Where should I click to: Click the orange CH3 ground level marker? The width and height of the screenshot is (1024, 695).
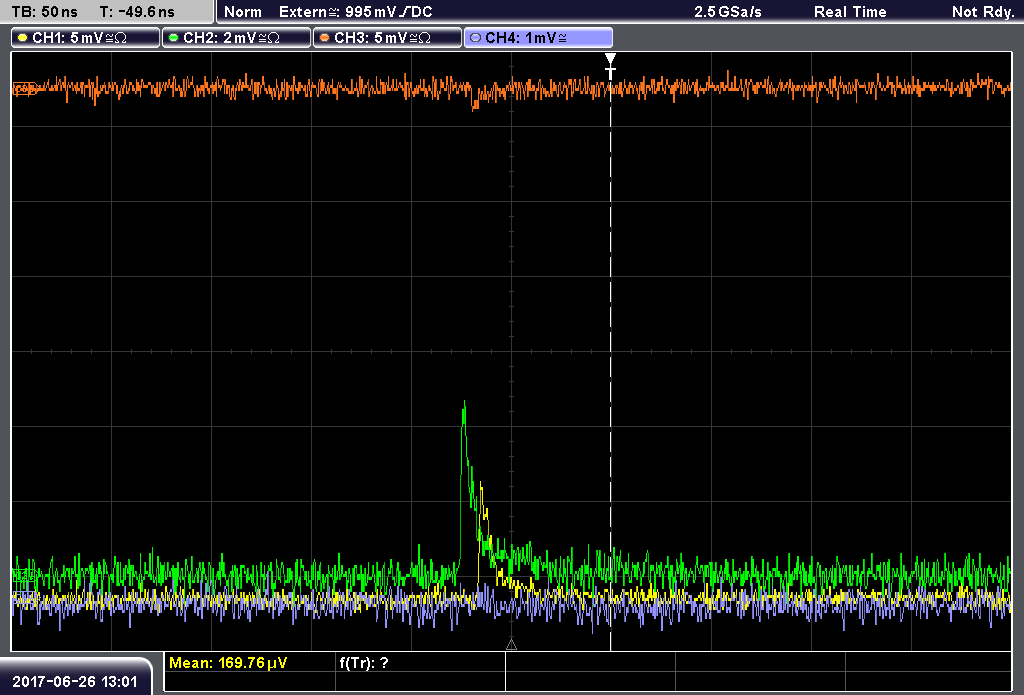(x=24, y=89)
